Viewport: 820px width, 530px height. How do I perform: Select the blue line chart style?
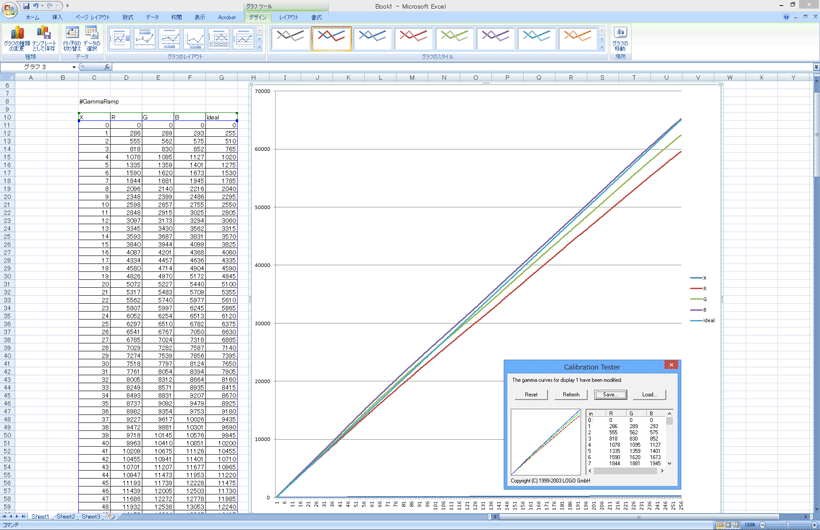tap(372, 38)
